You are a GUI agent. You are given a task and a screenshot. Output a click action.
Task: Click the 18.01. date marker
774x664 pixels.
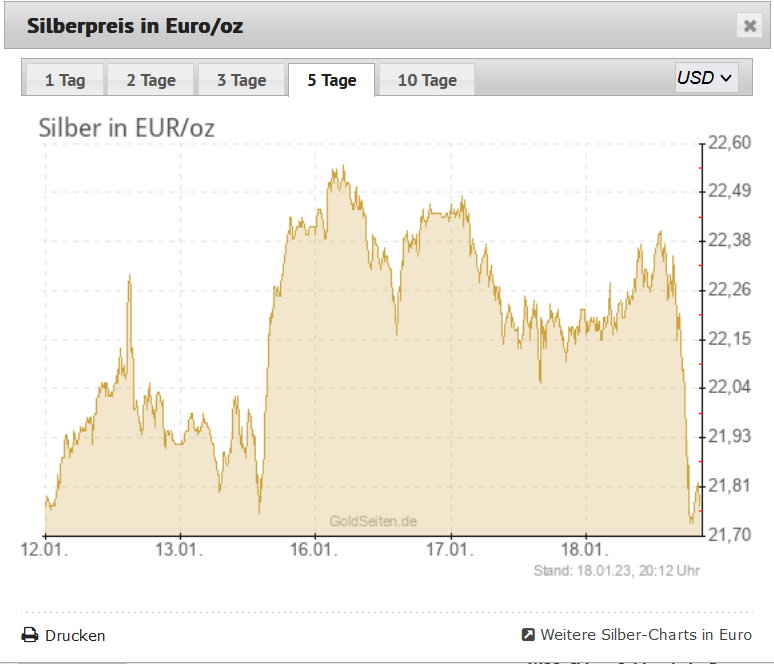585,549
